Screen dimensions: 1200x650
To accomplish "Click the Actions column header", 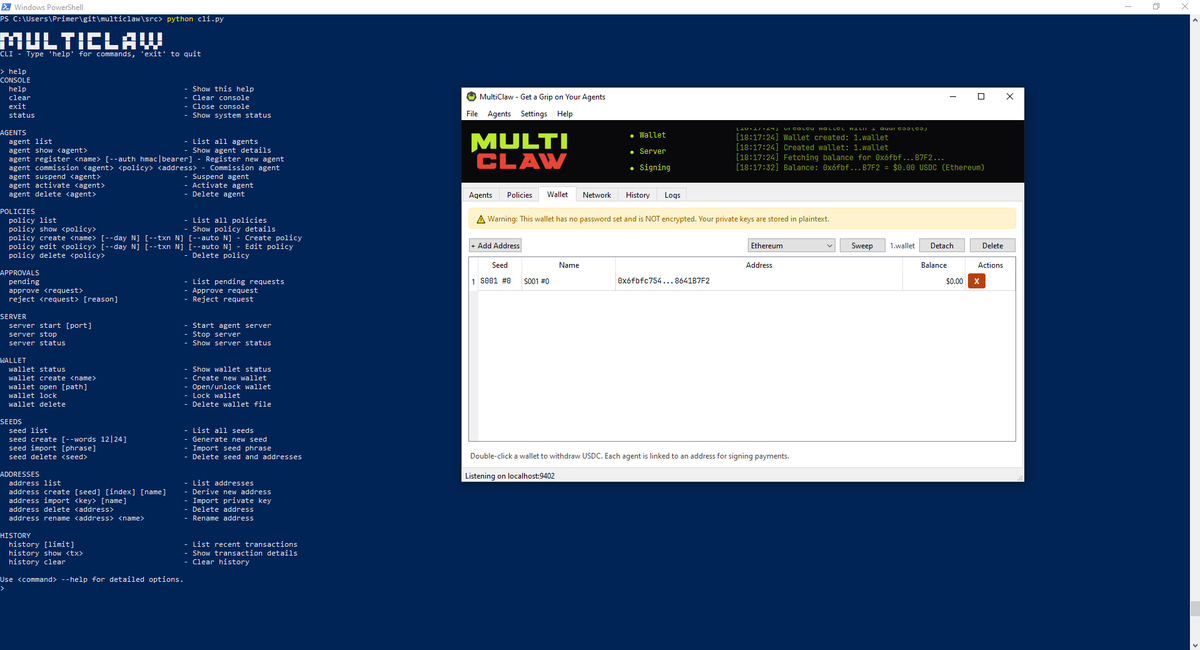I will click(x=990, y=265).
